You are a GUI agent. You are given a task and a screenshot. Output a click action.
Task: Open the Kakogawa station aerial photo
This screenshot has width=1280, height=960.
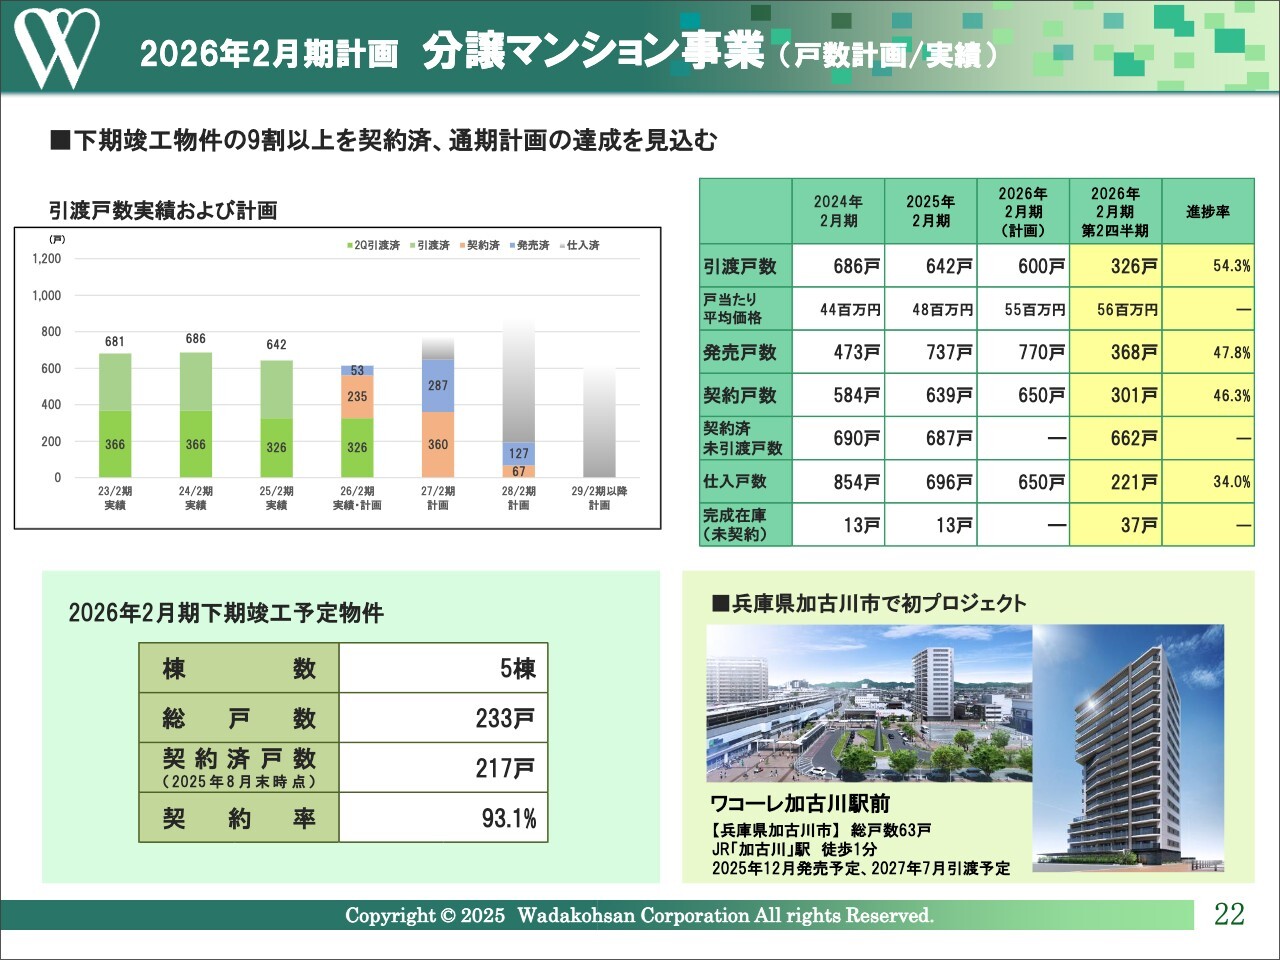pyautogui.click(x=868, y=703)
